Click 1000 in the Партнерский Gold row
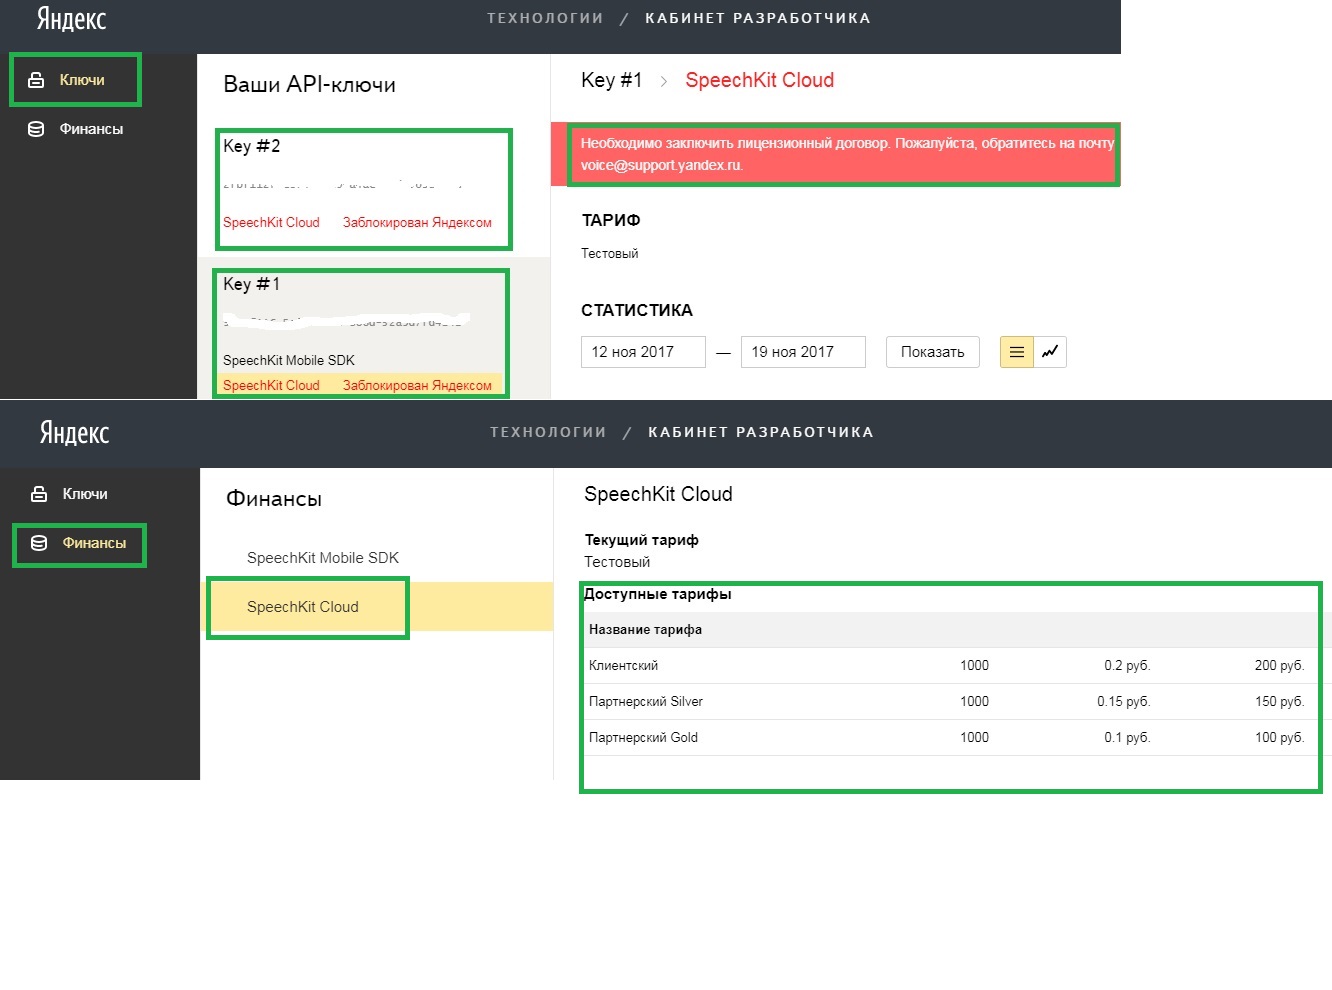1332x990 pixels. [x=974, y=738]
